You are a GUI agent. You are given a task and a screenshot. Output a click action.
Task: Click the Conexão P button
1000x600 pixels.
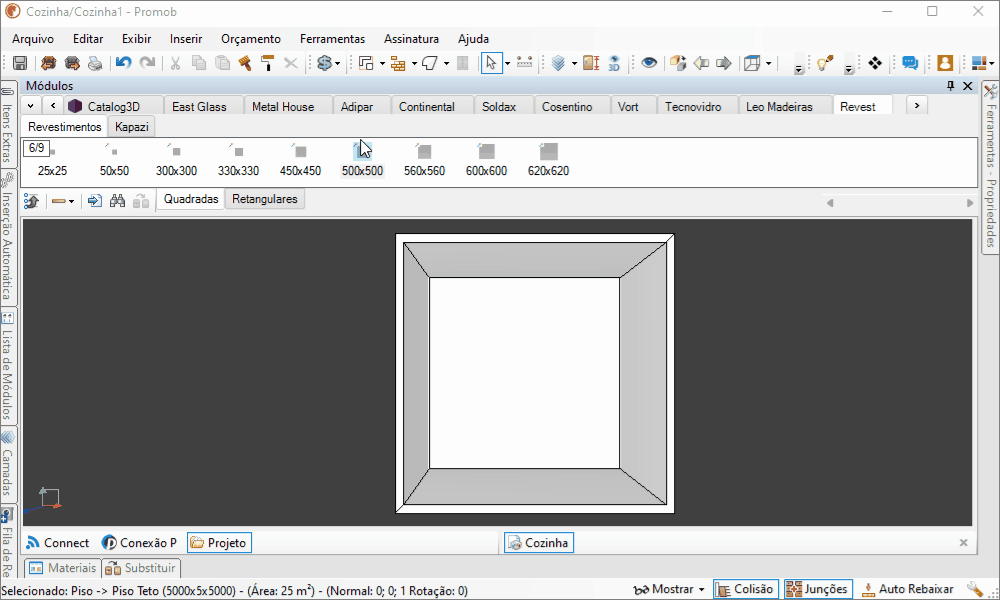click(x=140, y=543)
